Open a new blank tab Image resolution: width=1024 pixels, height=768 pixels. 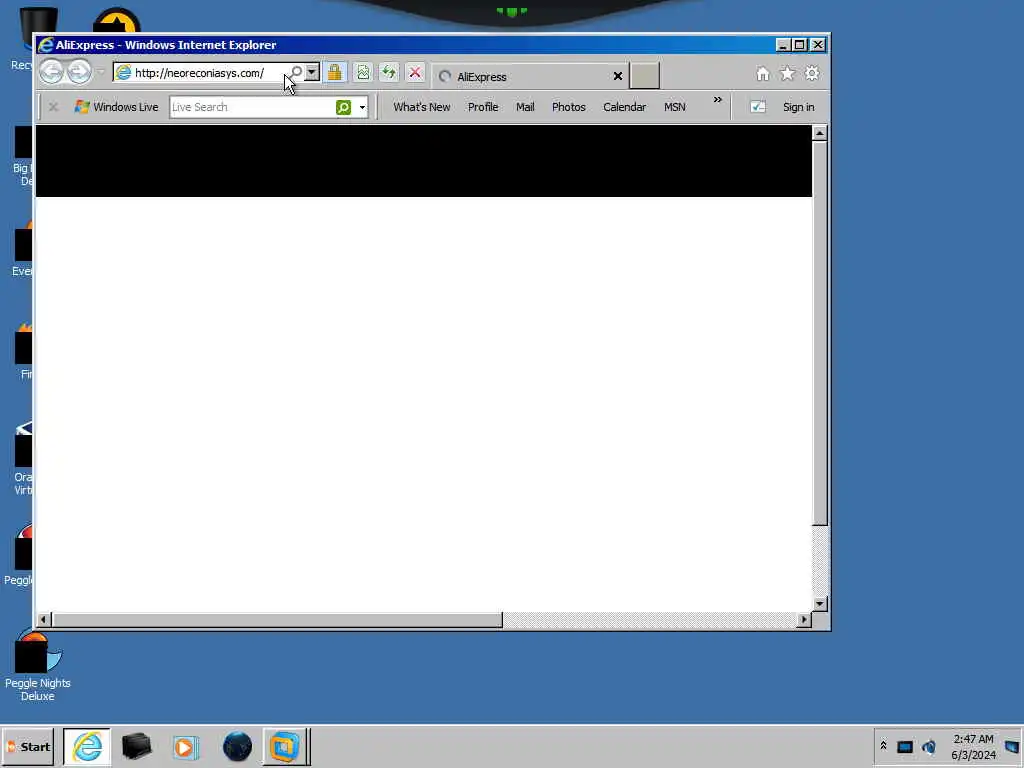[x=645, y=76]
